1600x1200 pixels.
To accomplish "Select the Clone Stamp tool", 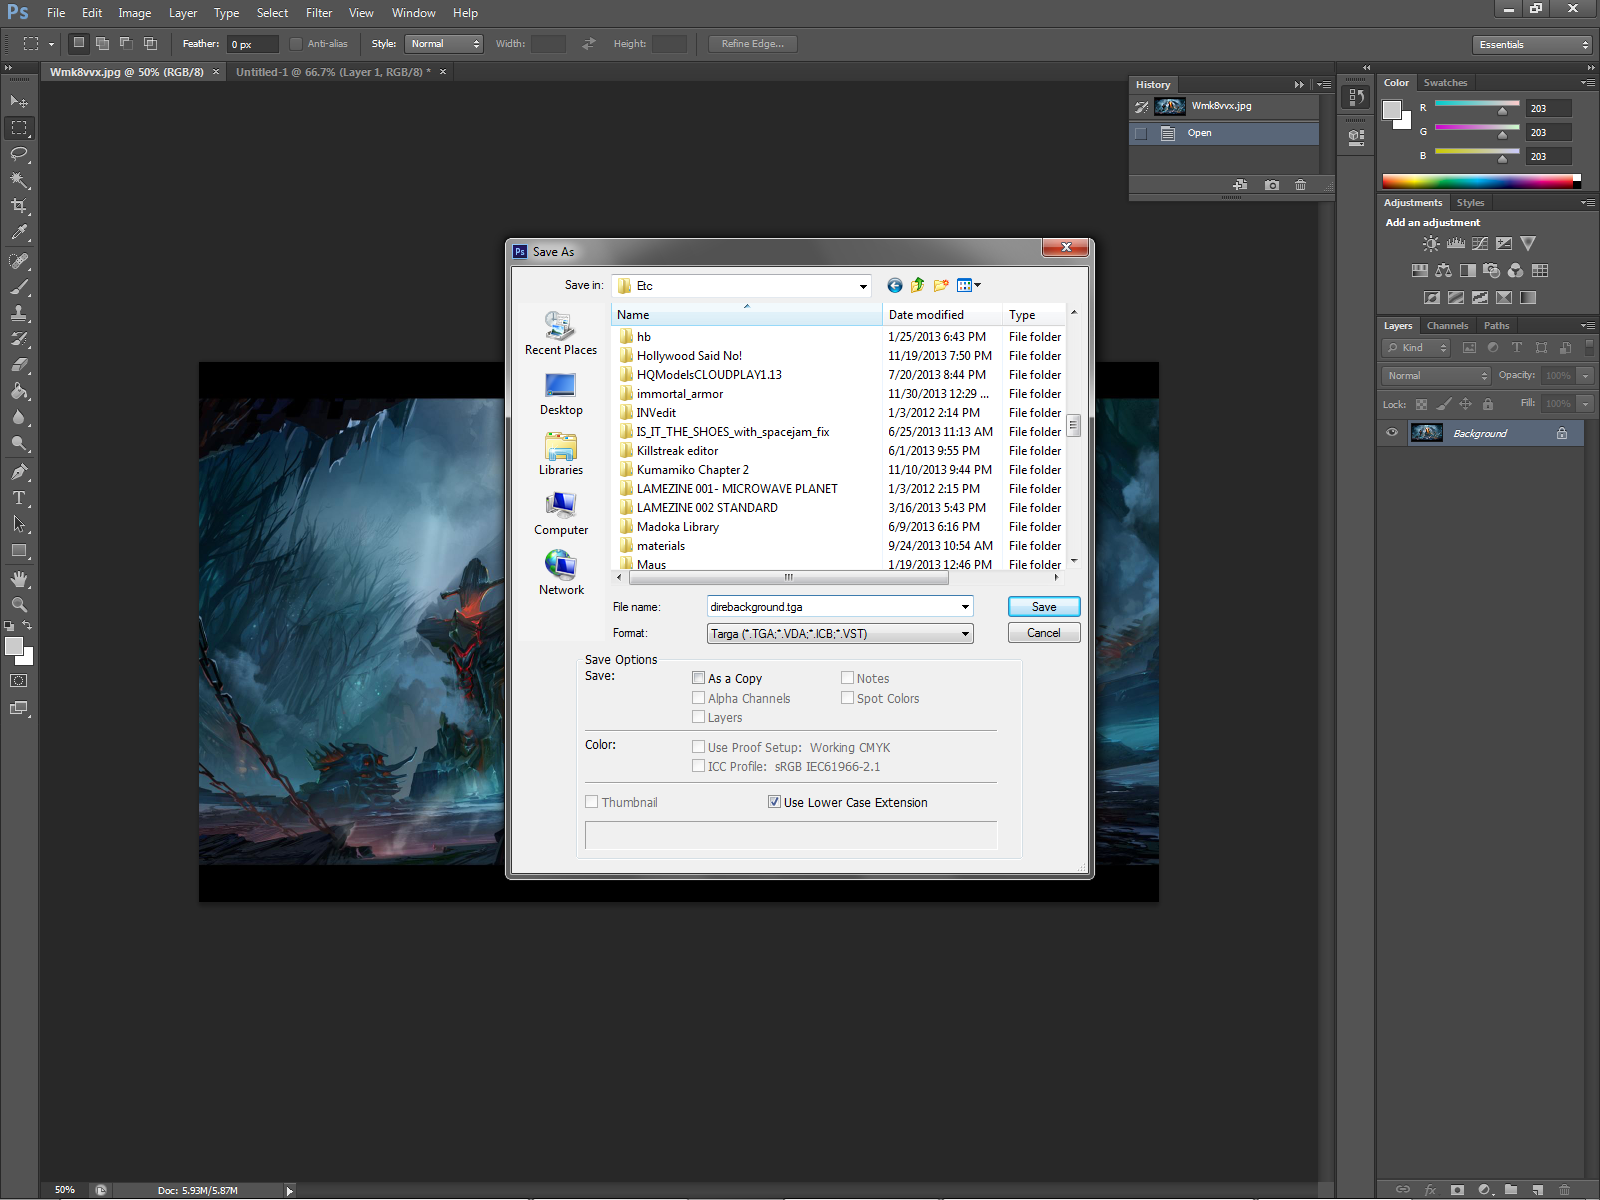I will (x=19, y=313).
